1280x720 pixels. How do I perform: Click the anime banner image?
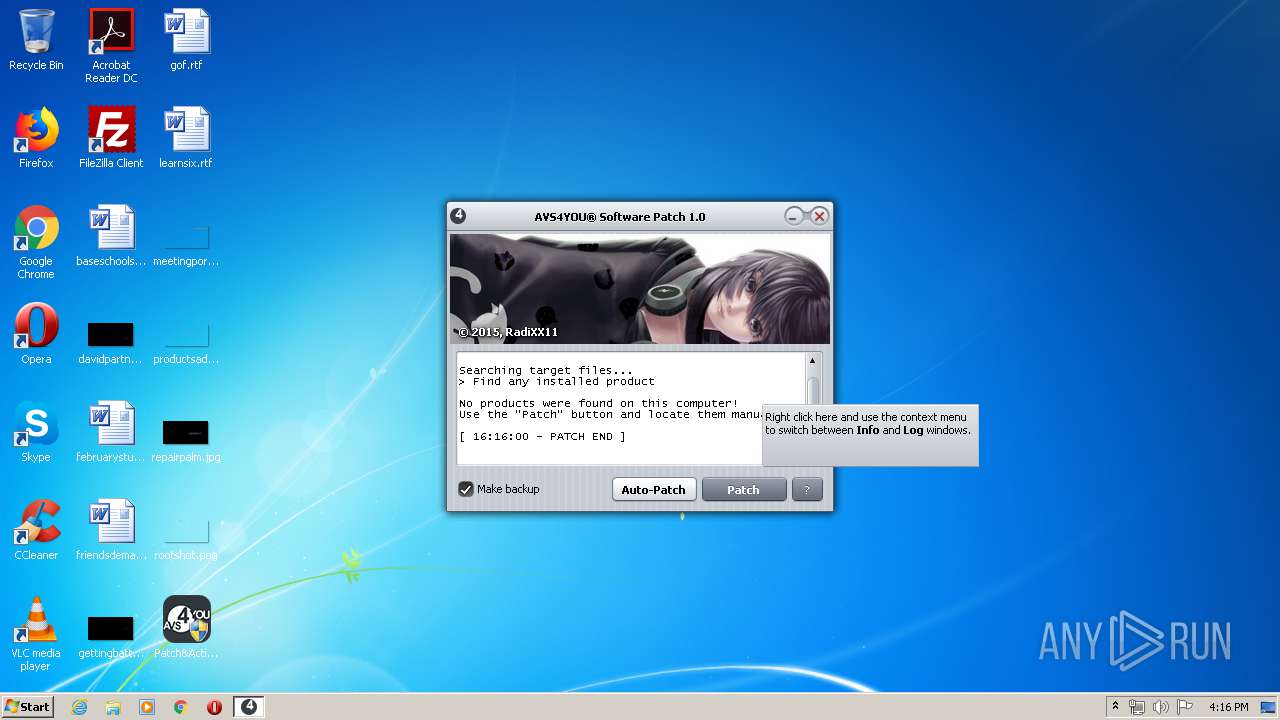point(640,289)
